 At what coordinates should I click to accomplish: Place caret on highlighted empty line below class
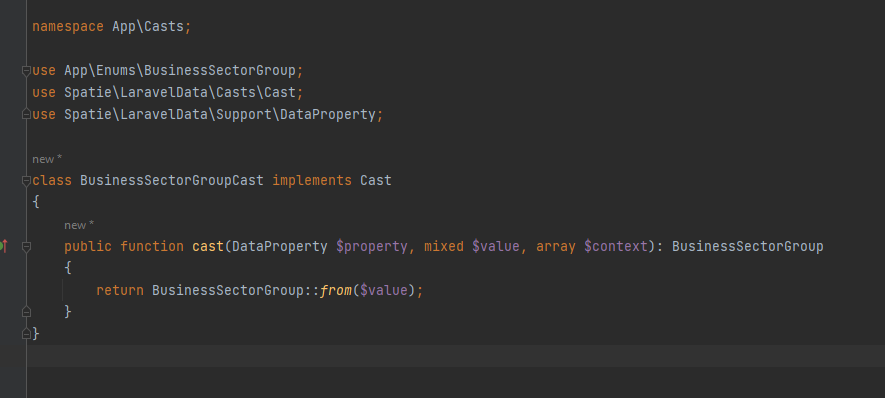pyautogui.click(x=456, y=356)
